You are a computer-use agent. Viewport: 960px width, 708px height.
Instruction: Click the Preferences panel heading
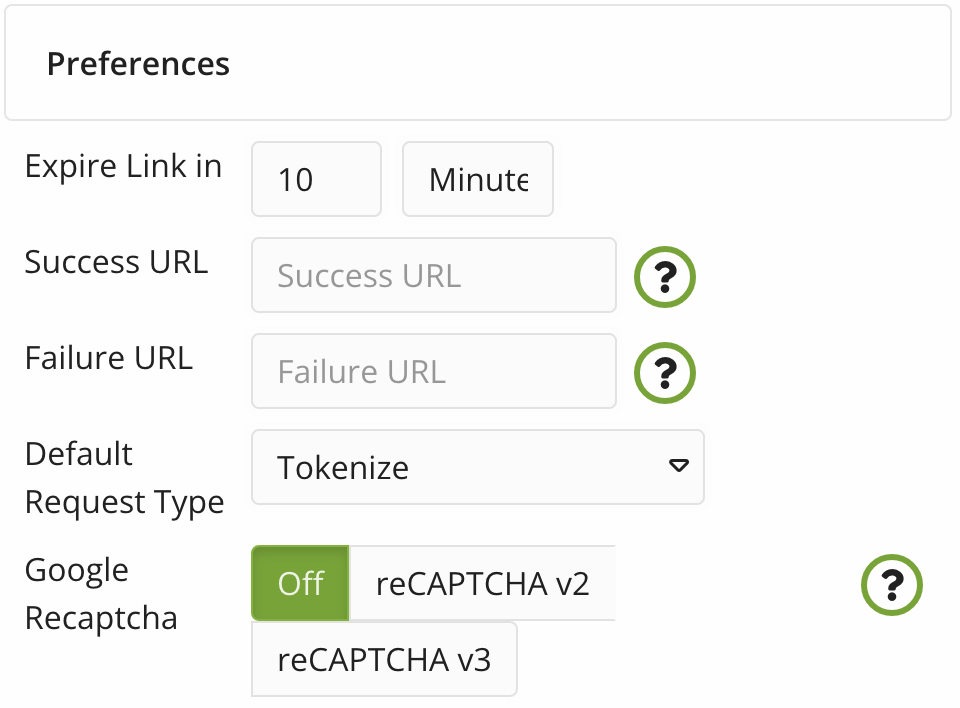click(139, 64)
